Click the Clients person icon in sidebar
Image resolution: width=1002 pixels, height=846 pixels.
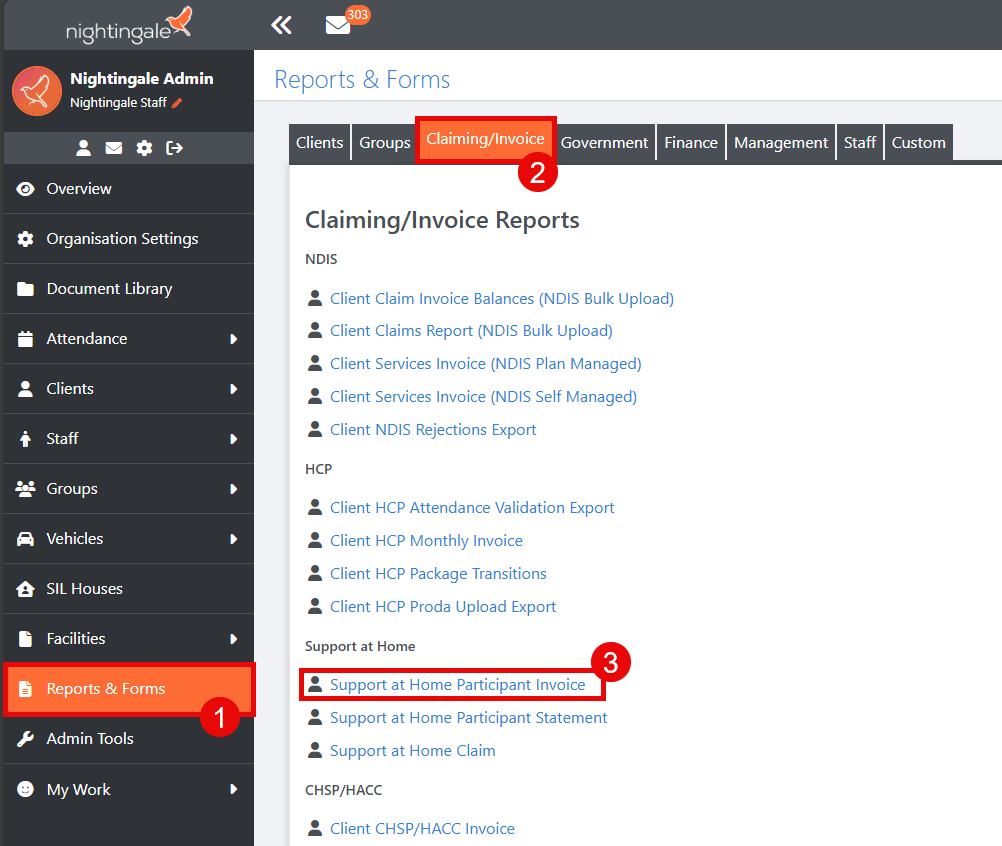tap(25, 388)
